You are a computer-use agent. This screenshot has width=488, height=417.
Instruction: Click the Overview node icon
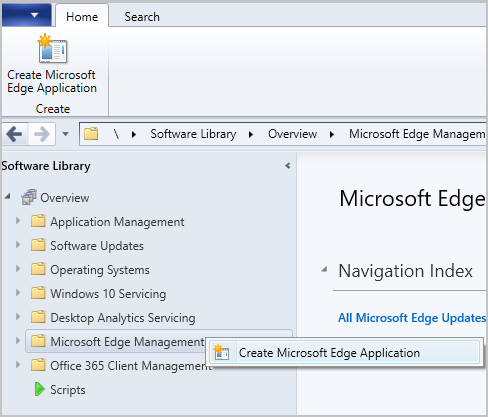[x=29, y=197]
